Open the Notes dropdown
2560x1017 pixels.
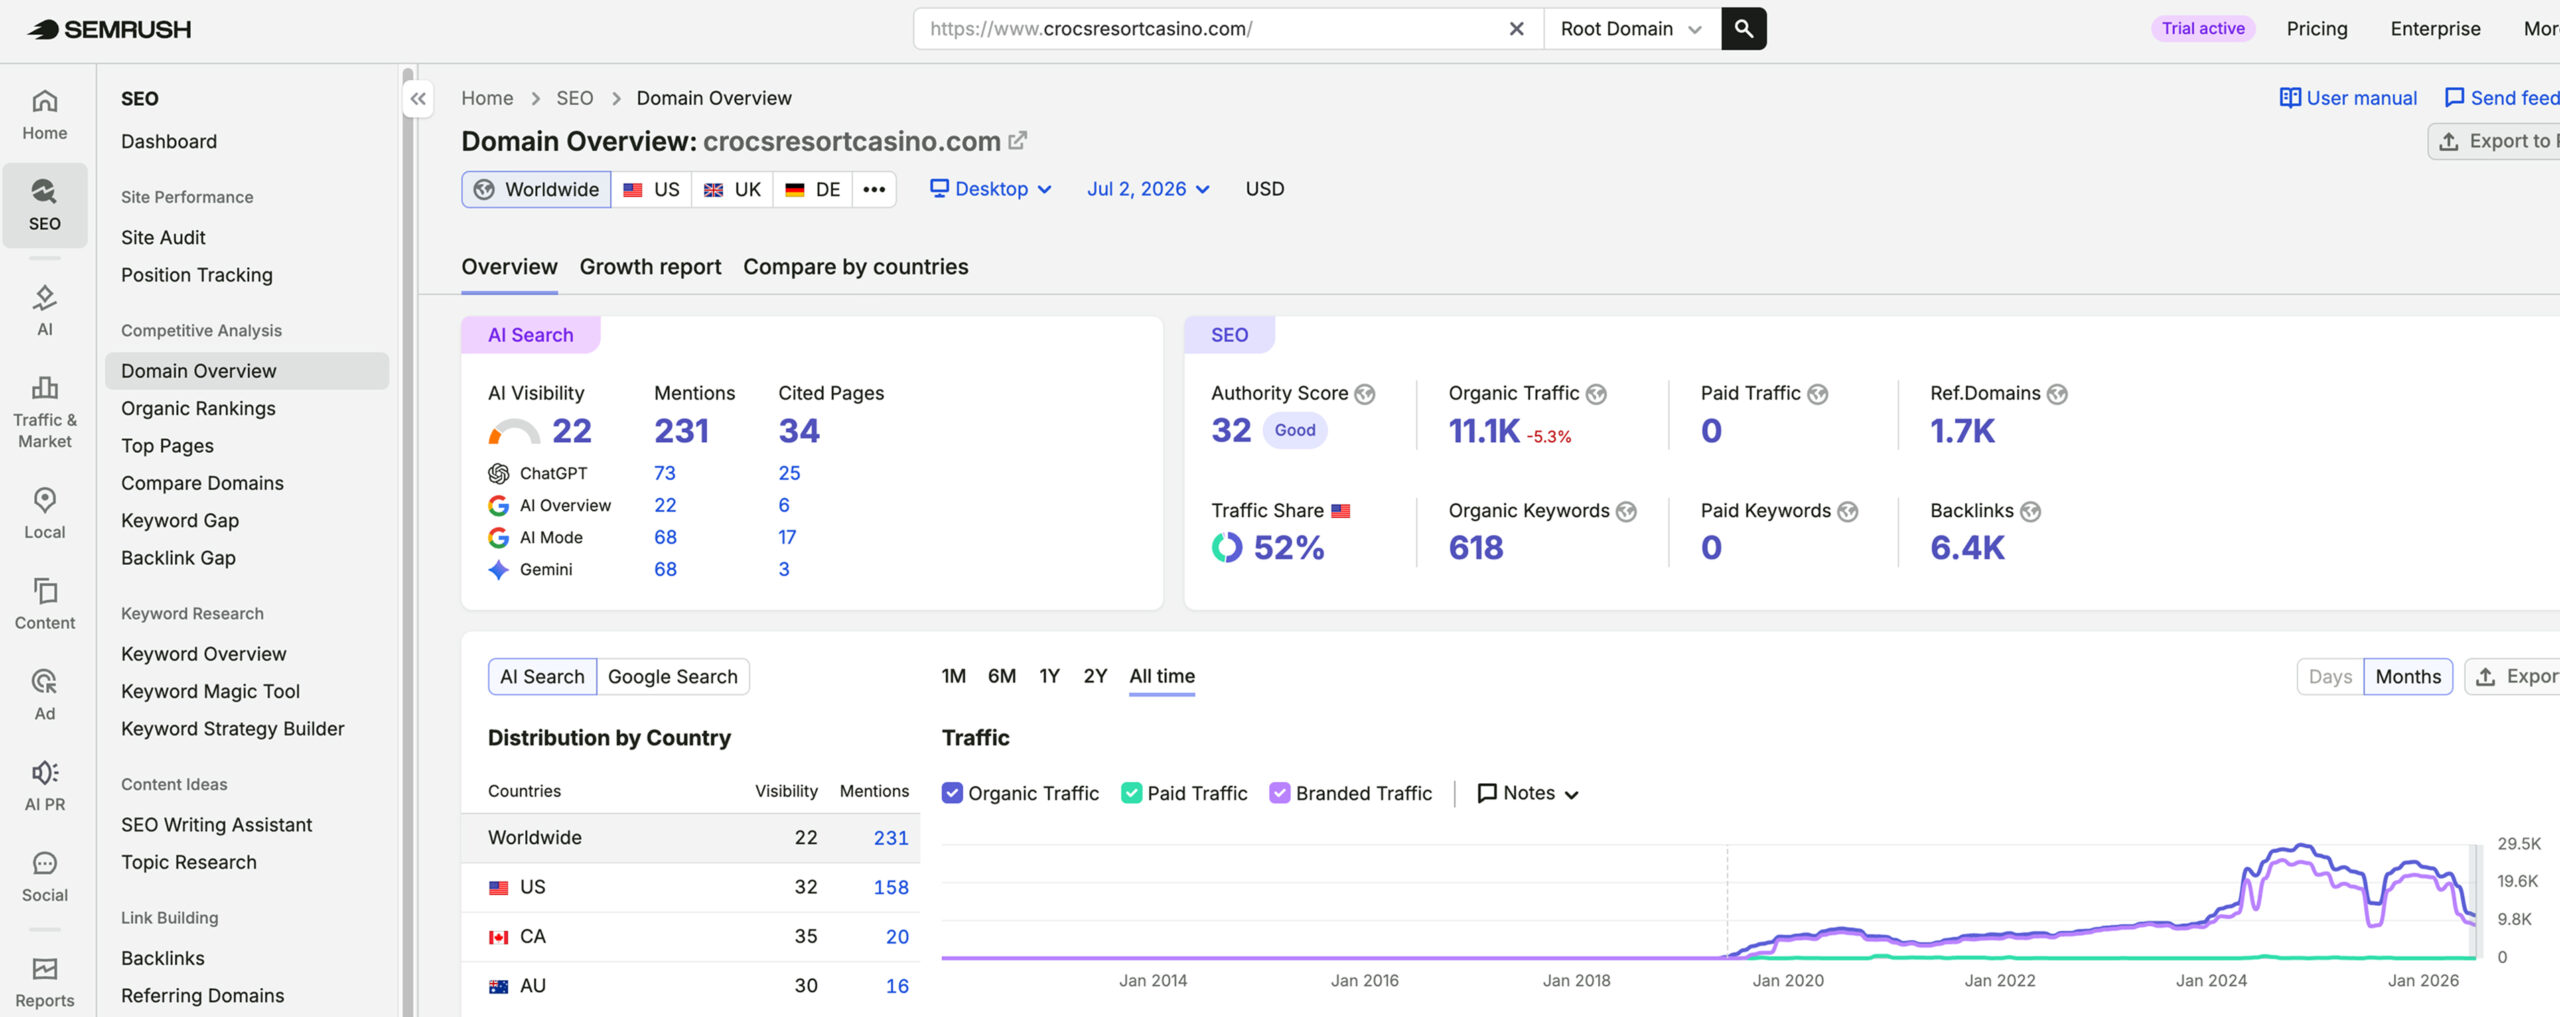[1528, 793]
